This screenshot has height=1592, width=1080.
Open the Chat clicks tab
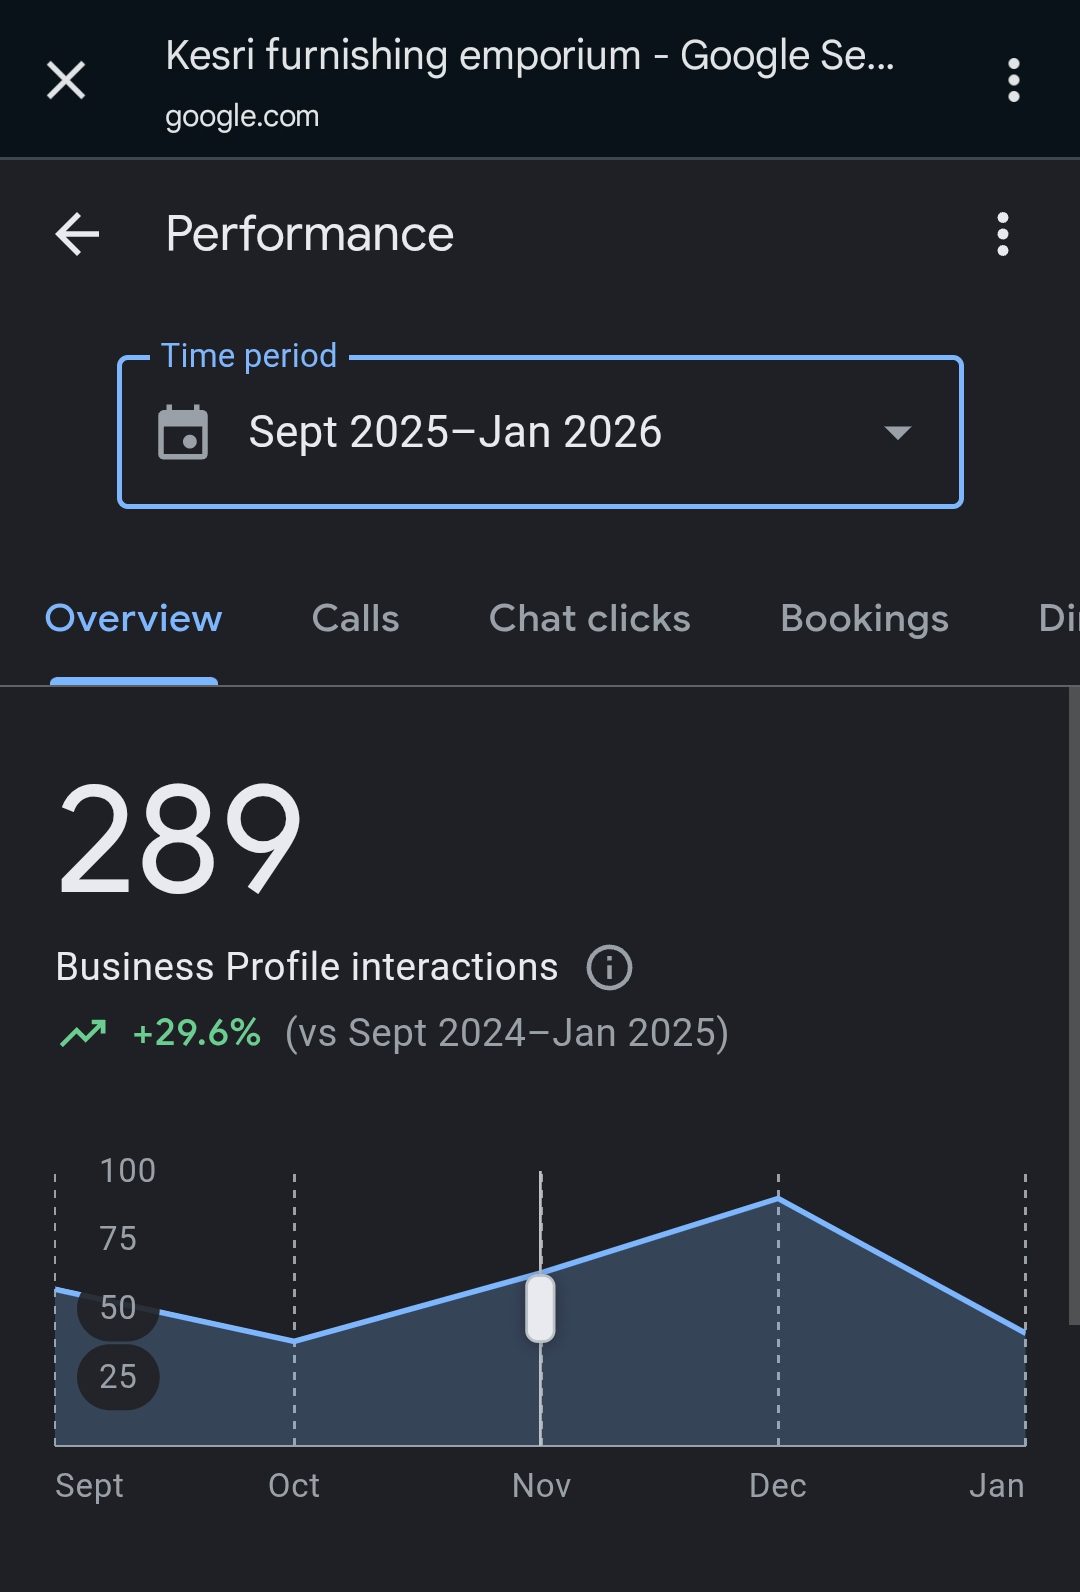(x=589, y=619)
